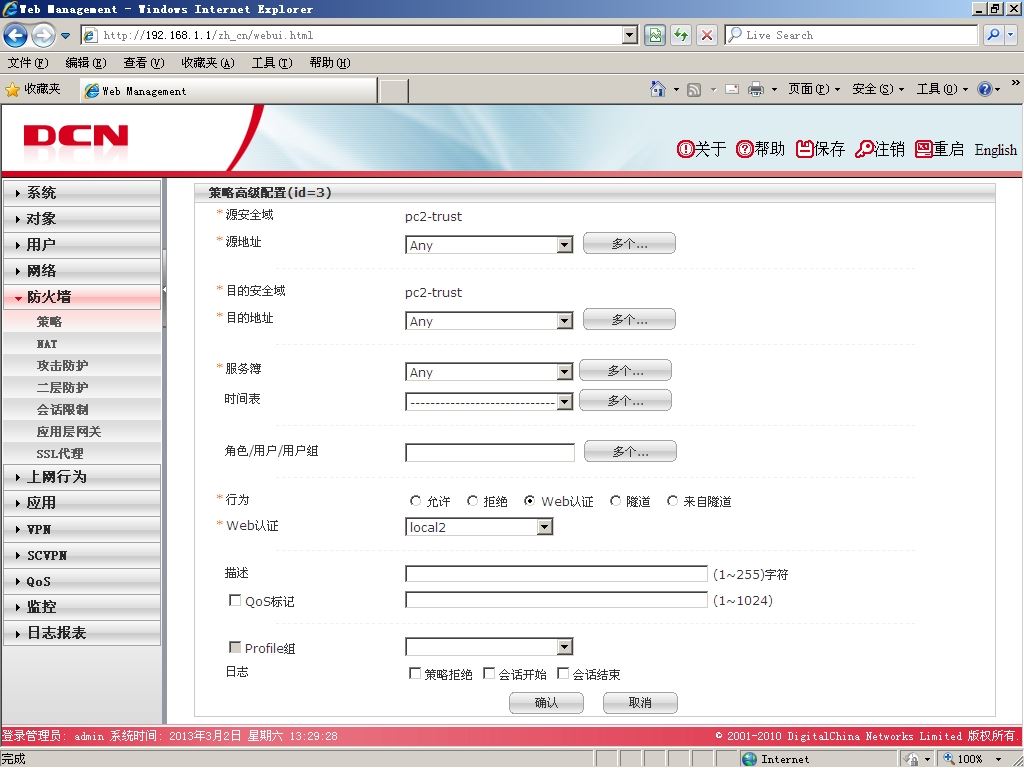Open the 收藏夹(A) menu

pos(208,63)
